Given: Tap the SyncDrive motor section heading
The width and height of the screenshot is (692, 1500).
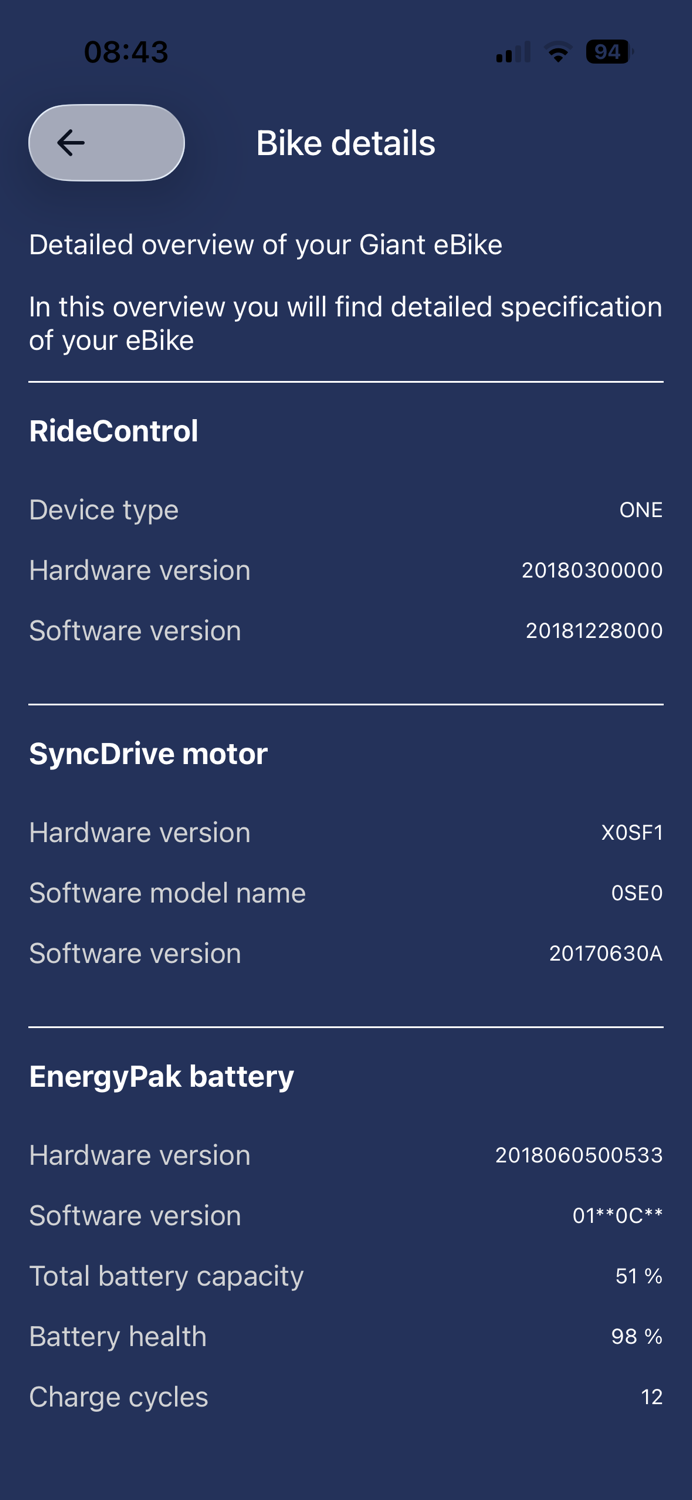Looking at the screenshot, I should (148, 753).
